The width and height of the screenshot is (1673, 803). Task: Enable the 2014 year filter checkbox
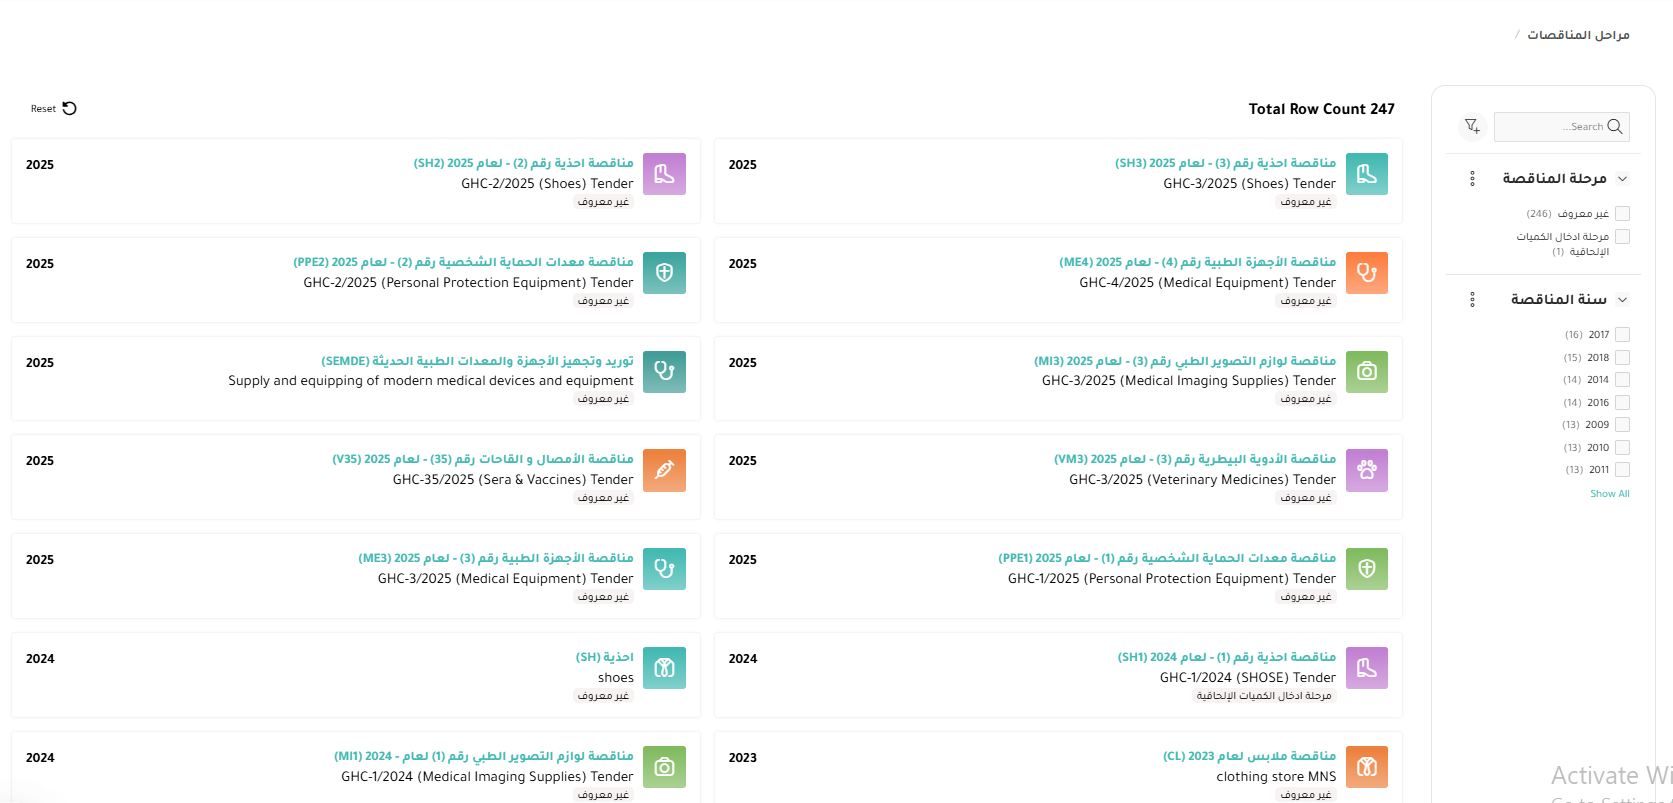click(x=1622, y=380)
